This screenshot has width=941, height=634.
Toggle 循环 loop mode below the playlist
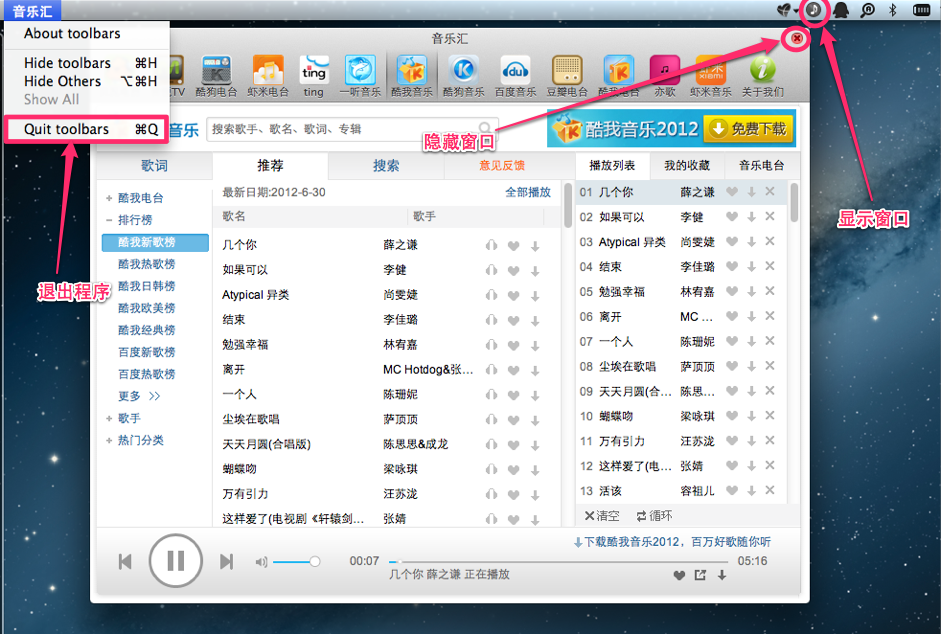654,516
